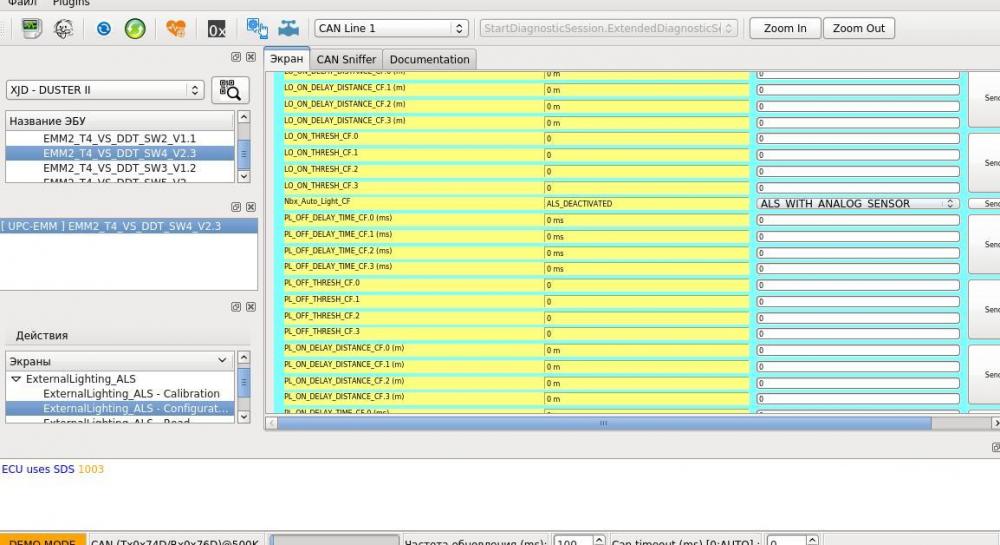Click the ECU uses SDS 1003 log line
Image resolution: width=1000 pixels, height=545 pixels.
click(x=52, y=469)
